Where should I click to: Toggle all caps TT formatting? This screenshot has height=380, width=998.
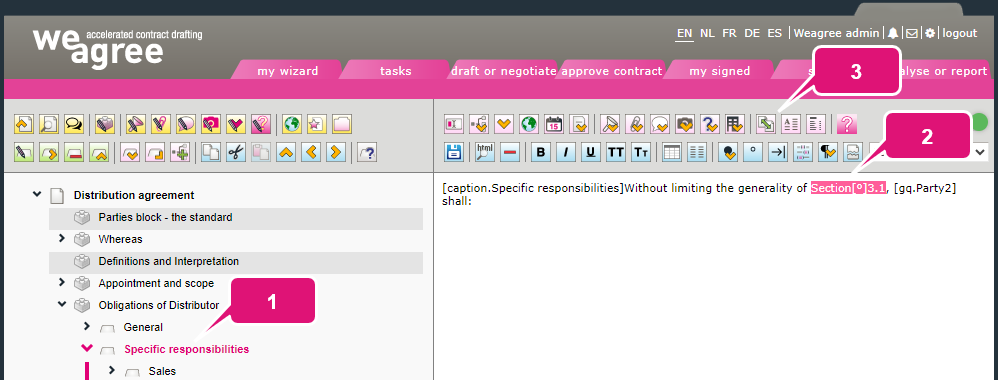coord(616,151)
